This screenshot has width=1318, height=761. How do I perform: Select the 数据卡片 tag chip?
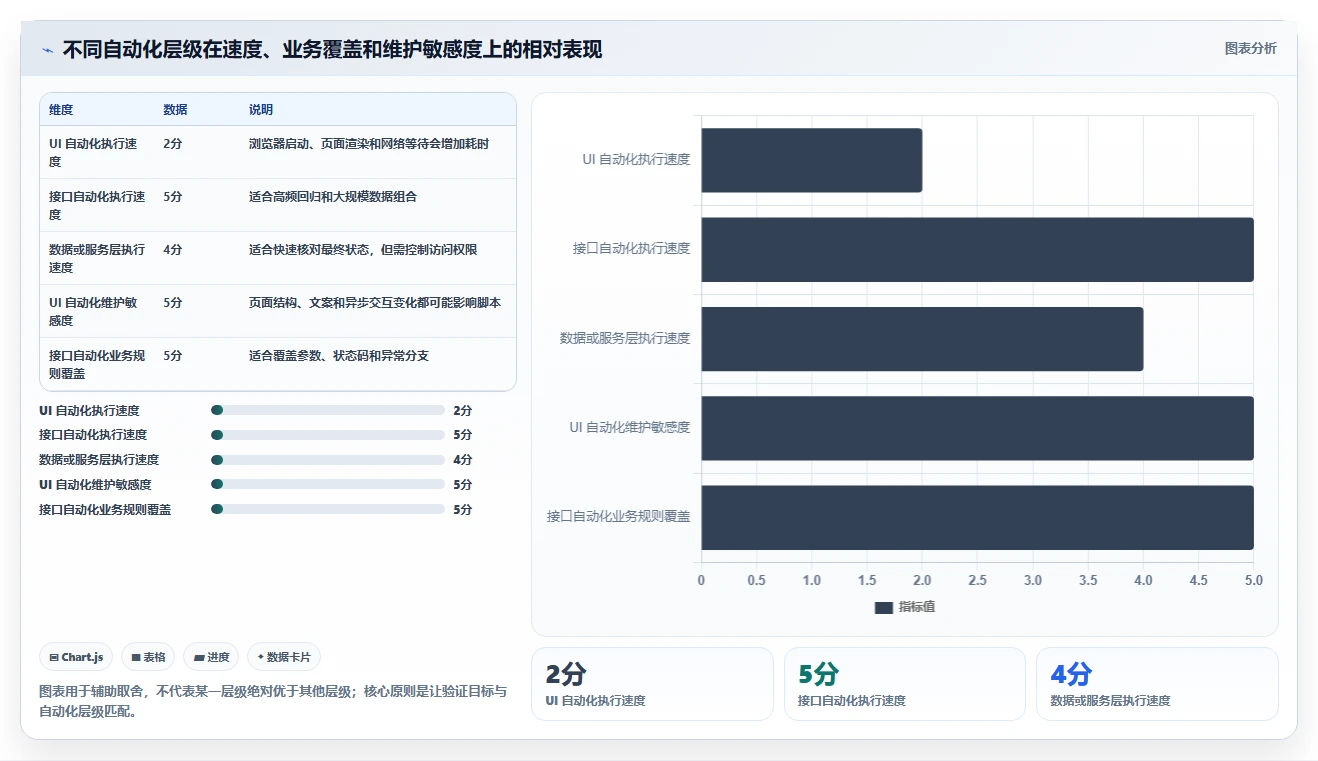pos(284,657)
